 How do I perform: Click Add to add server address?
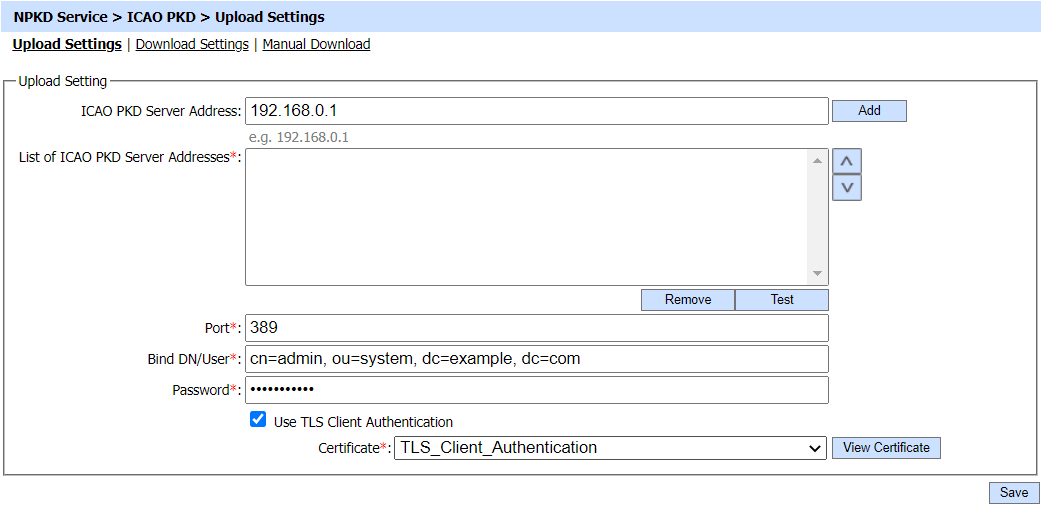point(869,111)
